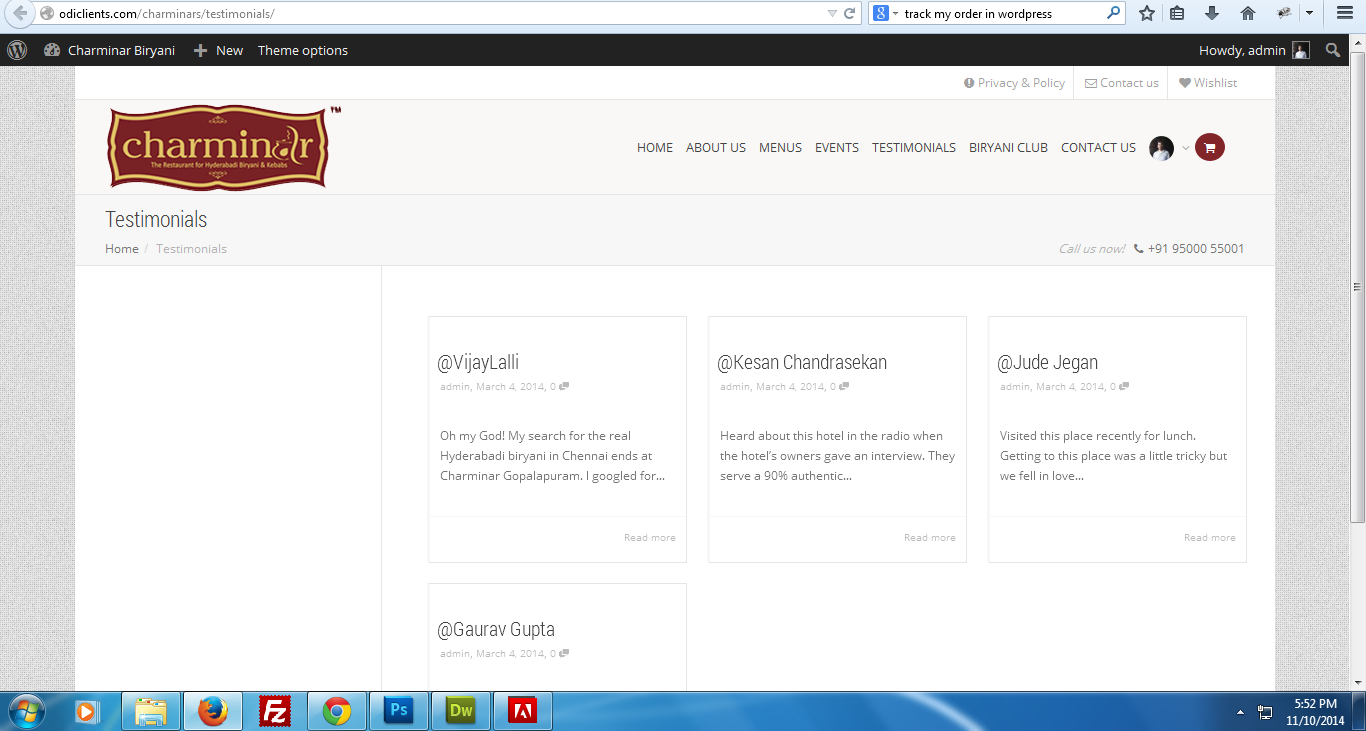Click the Charminar logo image
Viewport: 1366px width, 731px height.
click(x=219, y=147)
